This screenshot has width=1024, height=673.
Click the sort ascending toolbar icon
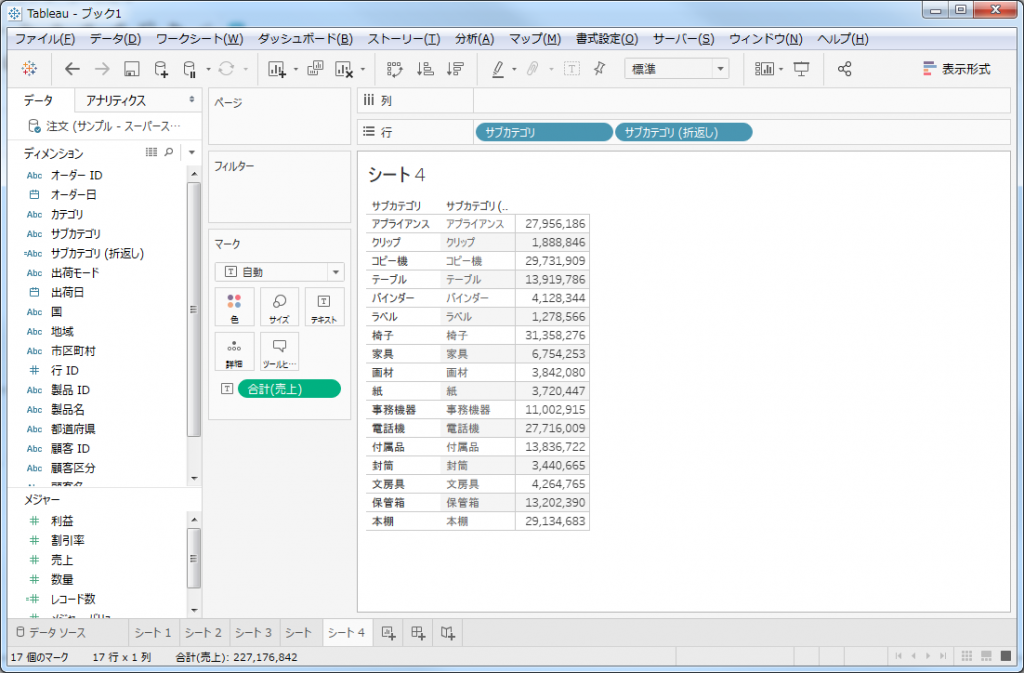425,69
